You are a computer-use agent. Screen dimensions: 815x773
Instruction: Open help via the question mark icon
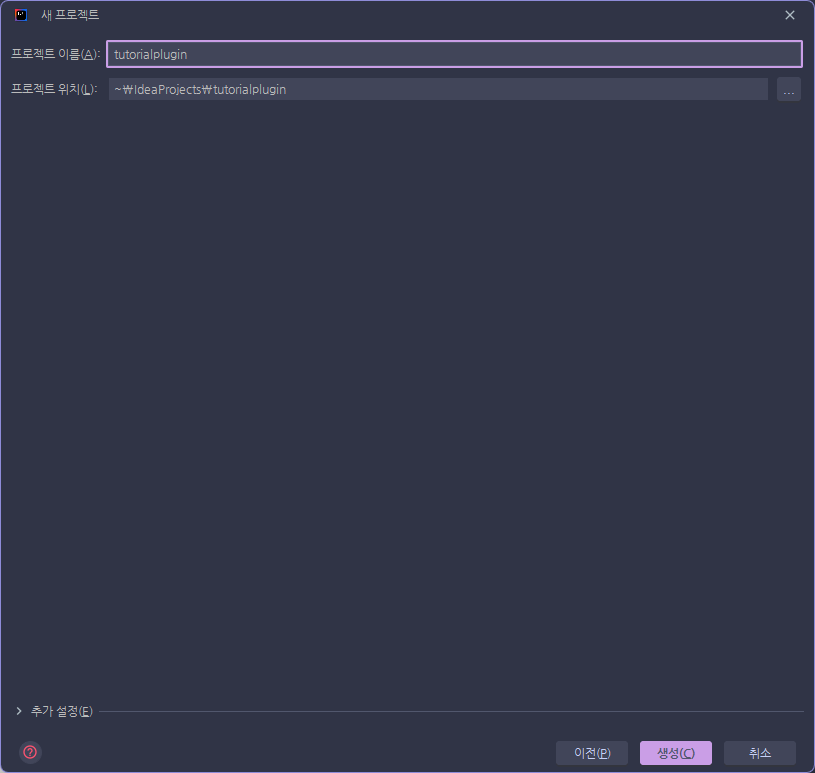pos(30,752)
